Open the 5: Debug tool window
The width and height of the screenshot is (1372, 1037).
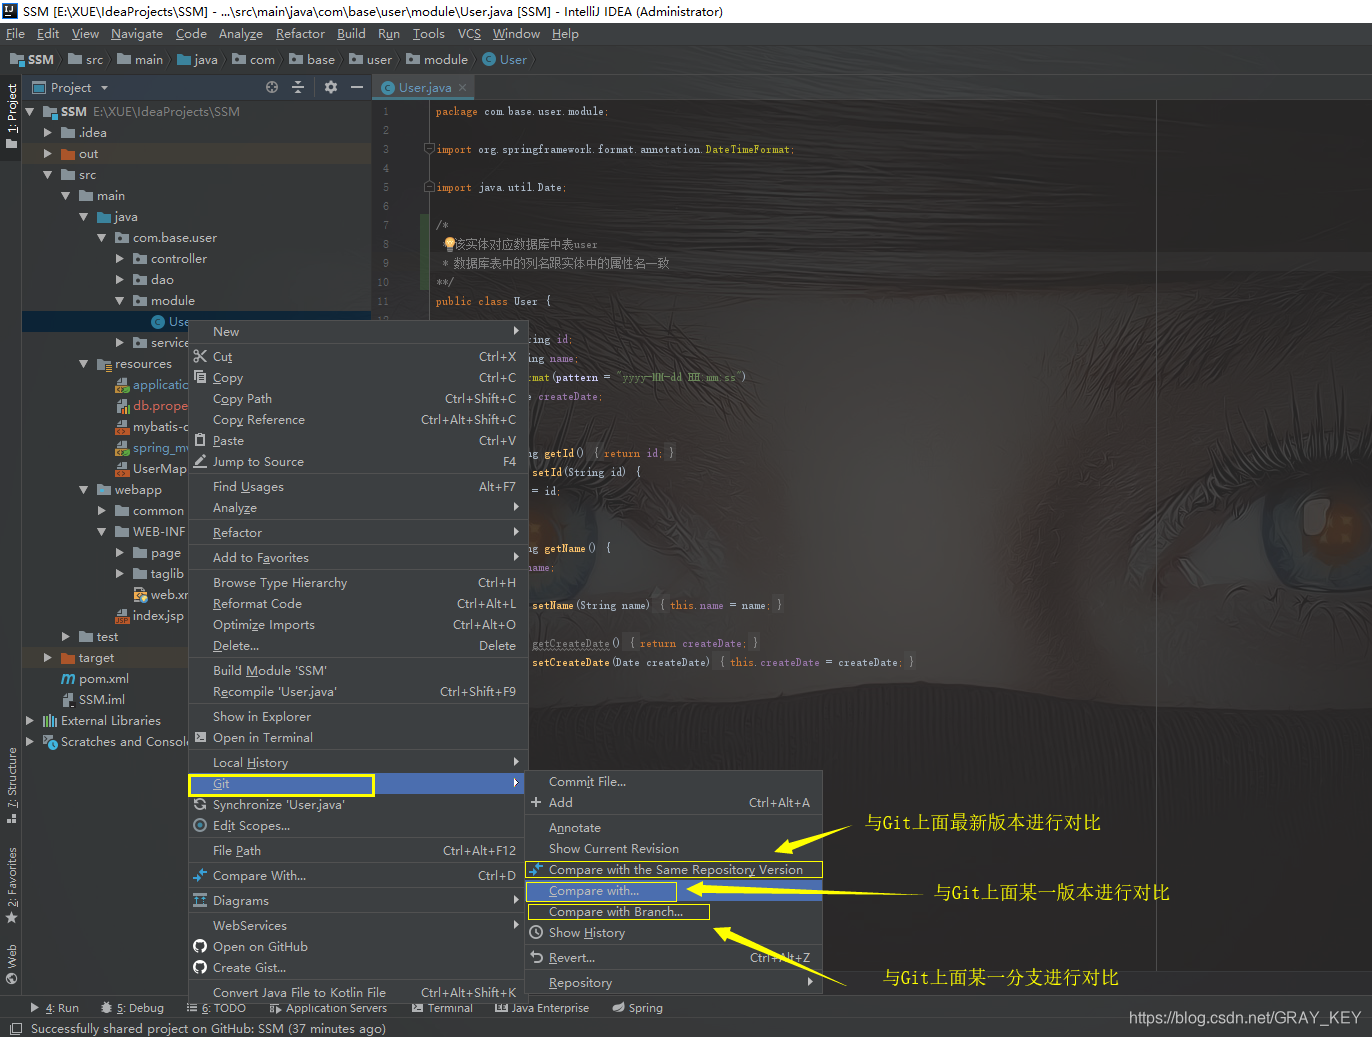click(132, 1008)
